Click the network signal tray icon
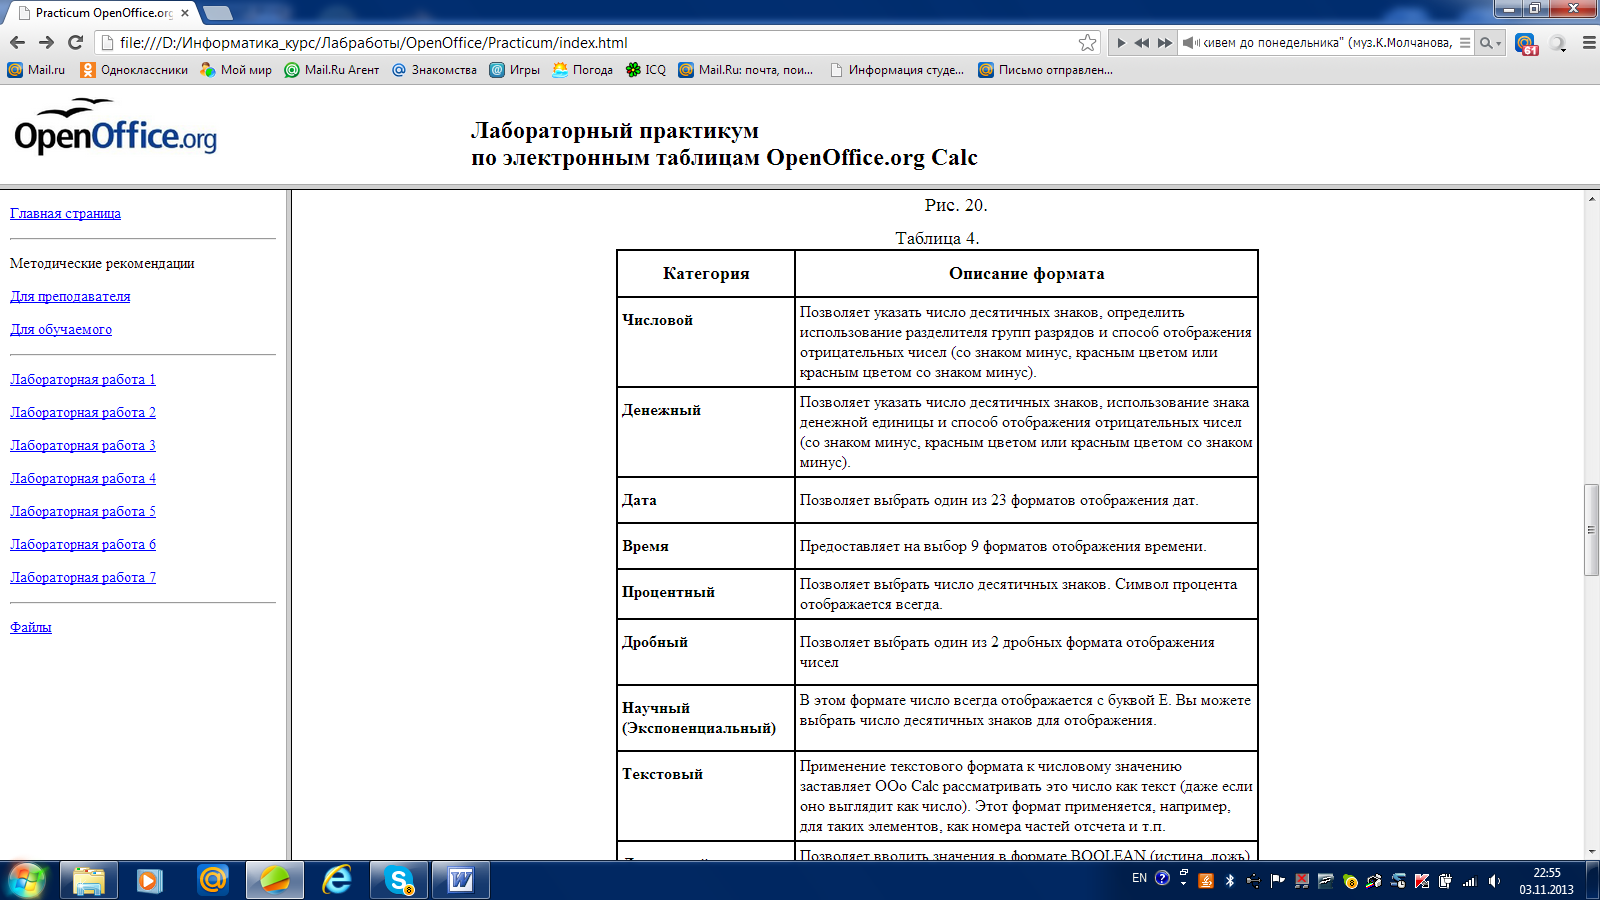 point(1470,881)
